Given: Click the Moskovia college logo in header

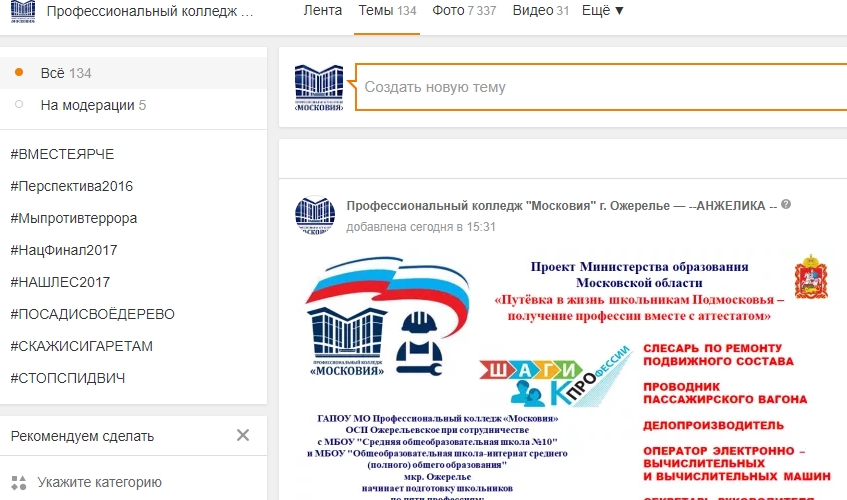Looking at the screenshot, I should [23, 12].
